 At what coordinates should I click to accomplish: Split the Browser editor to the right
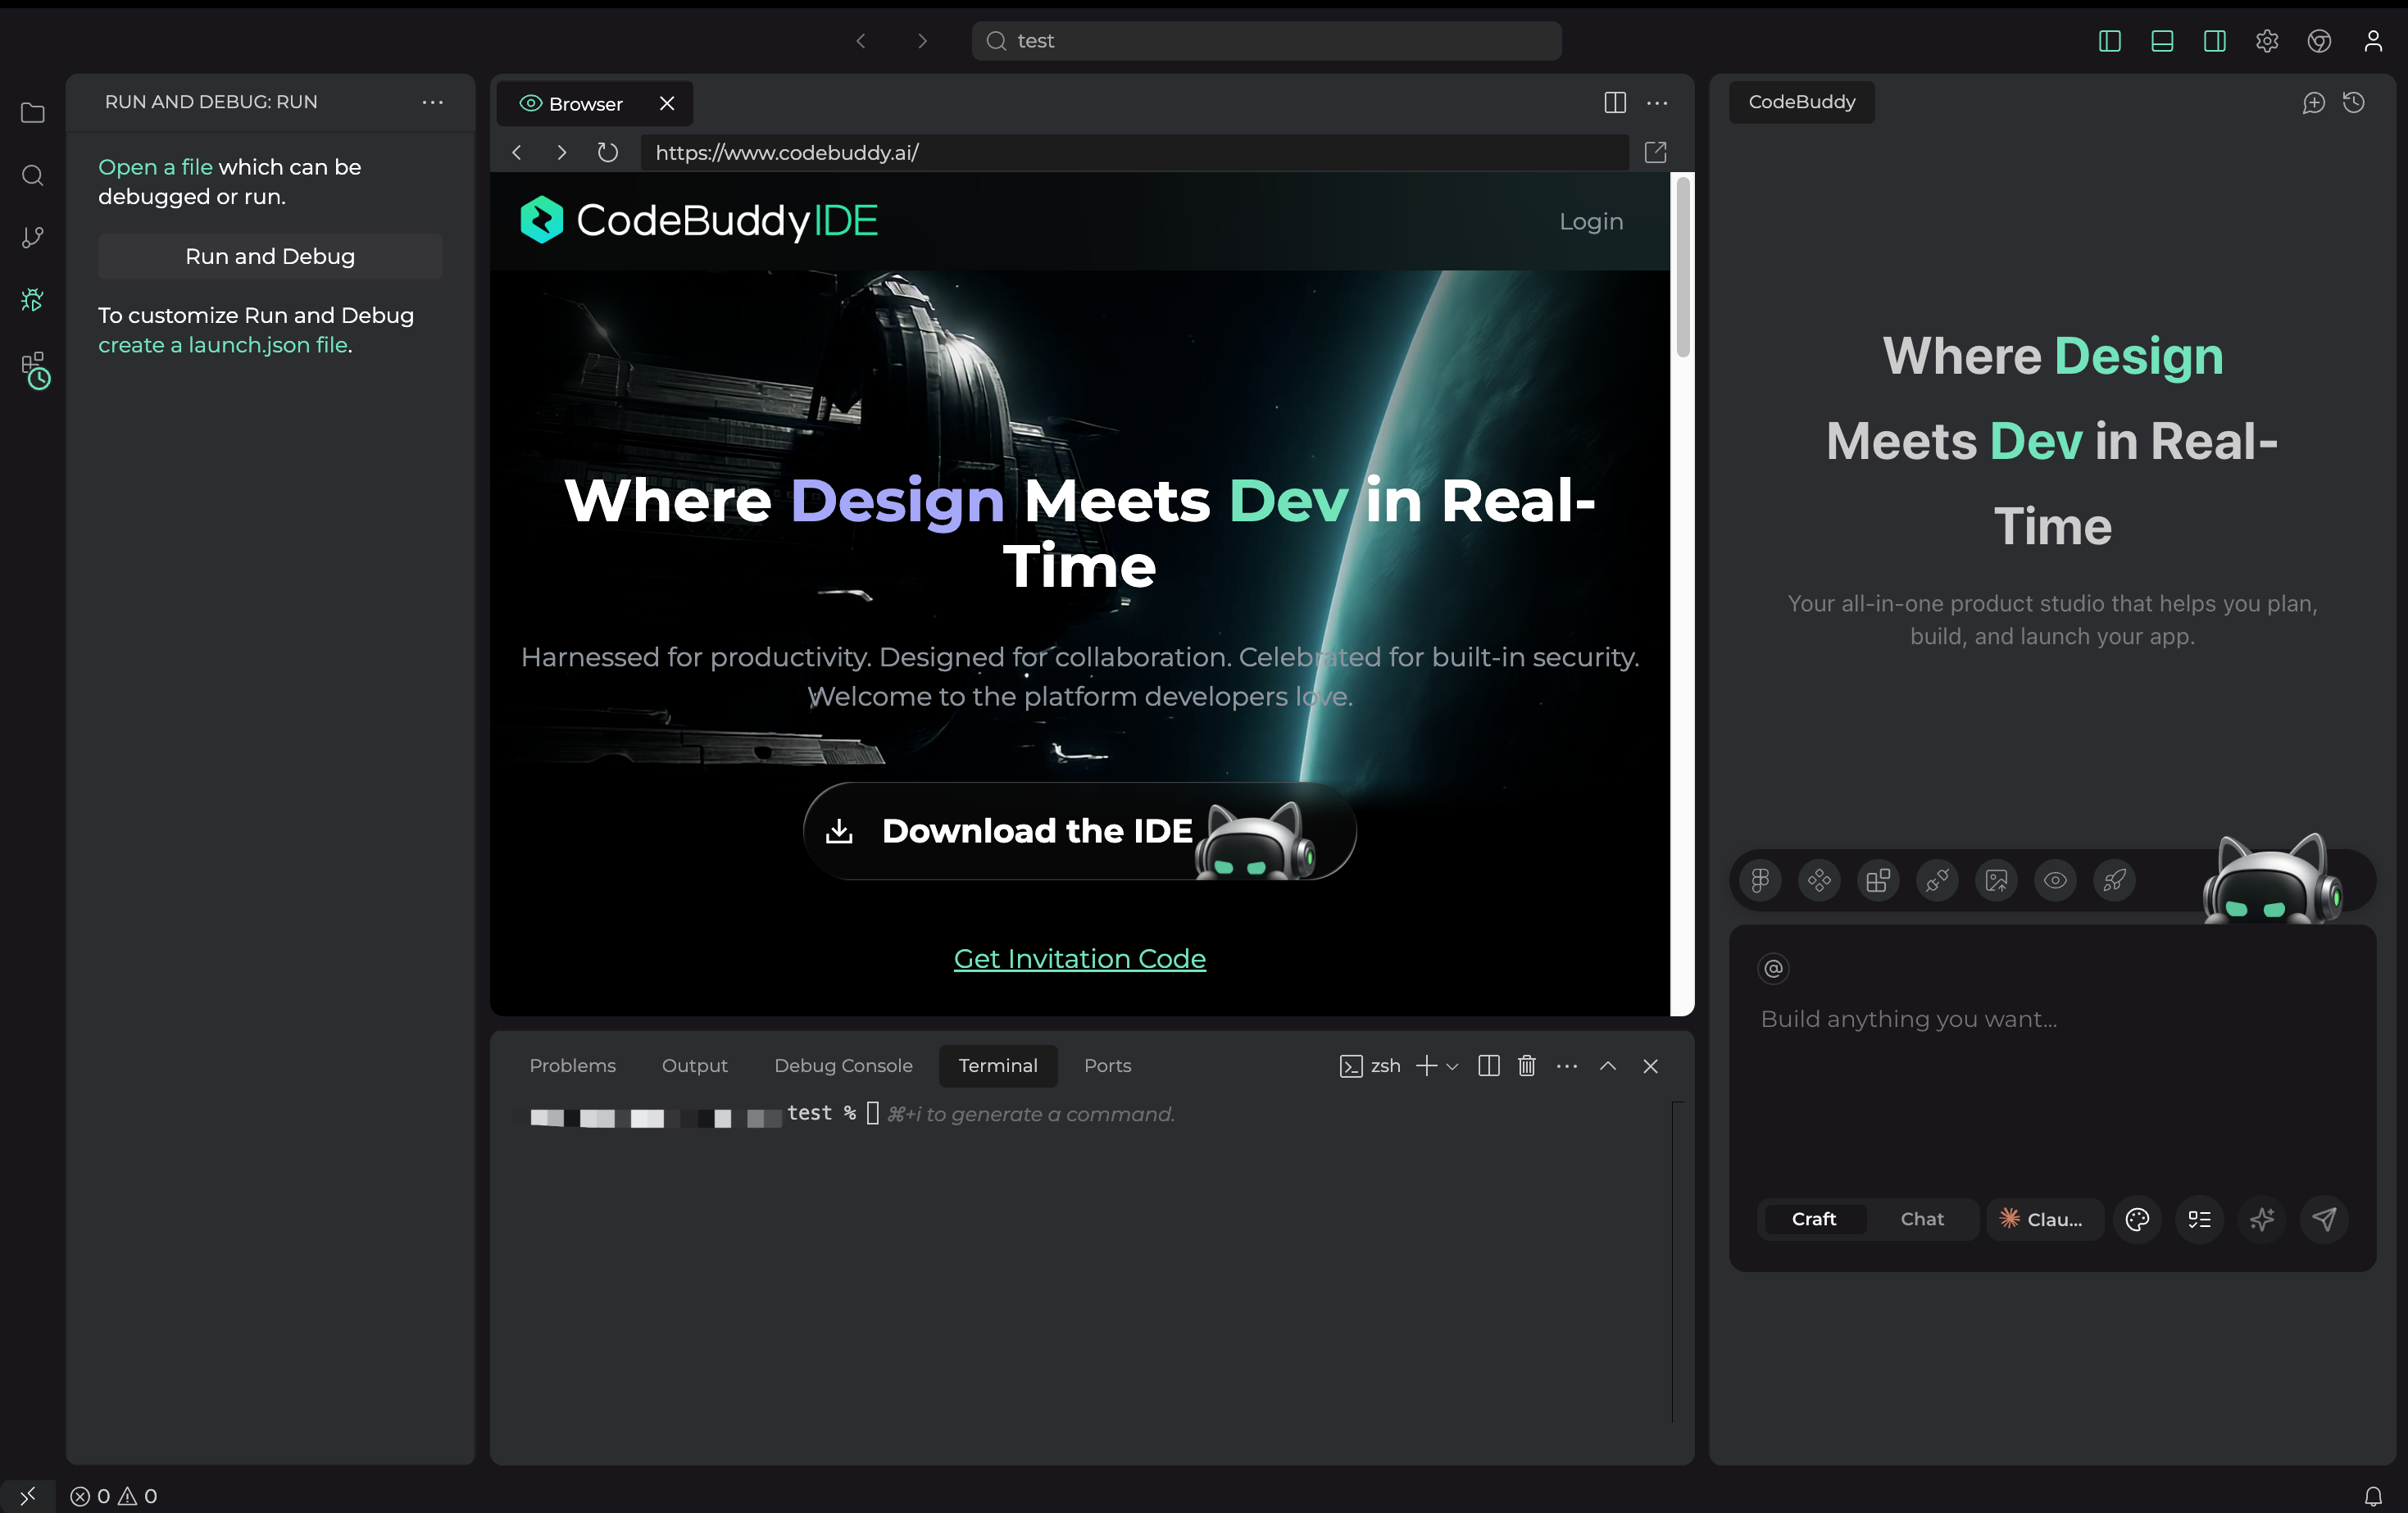click(1614, 102)
